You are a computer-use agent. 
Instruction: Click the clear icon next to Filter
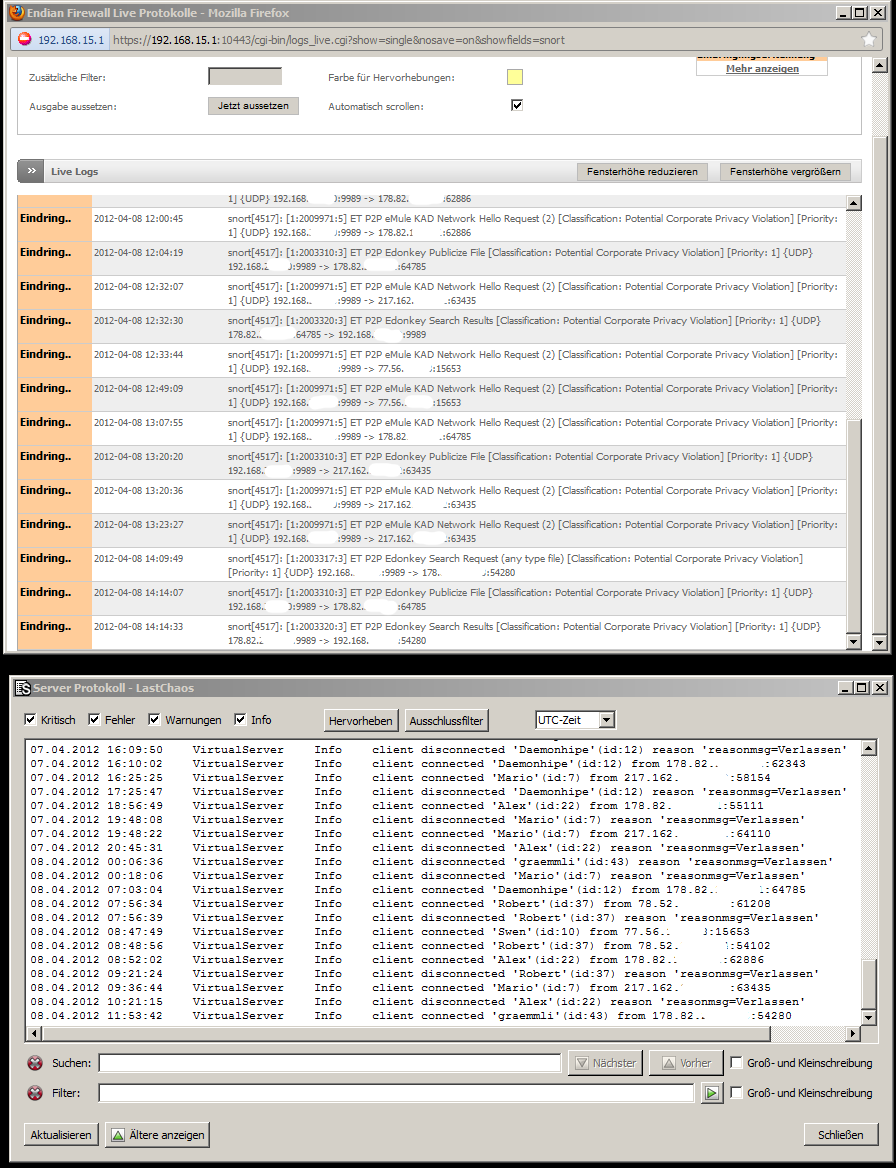36,1094
